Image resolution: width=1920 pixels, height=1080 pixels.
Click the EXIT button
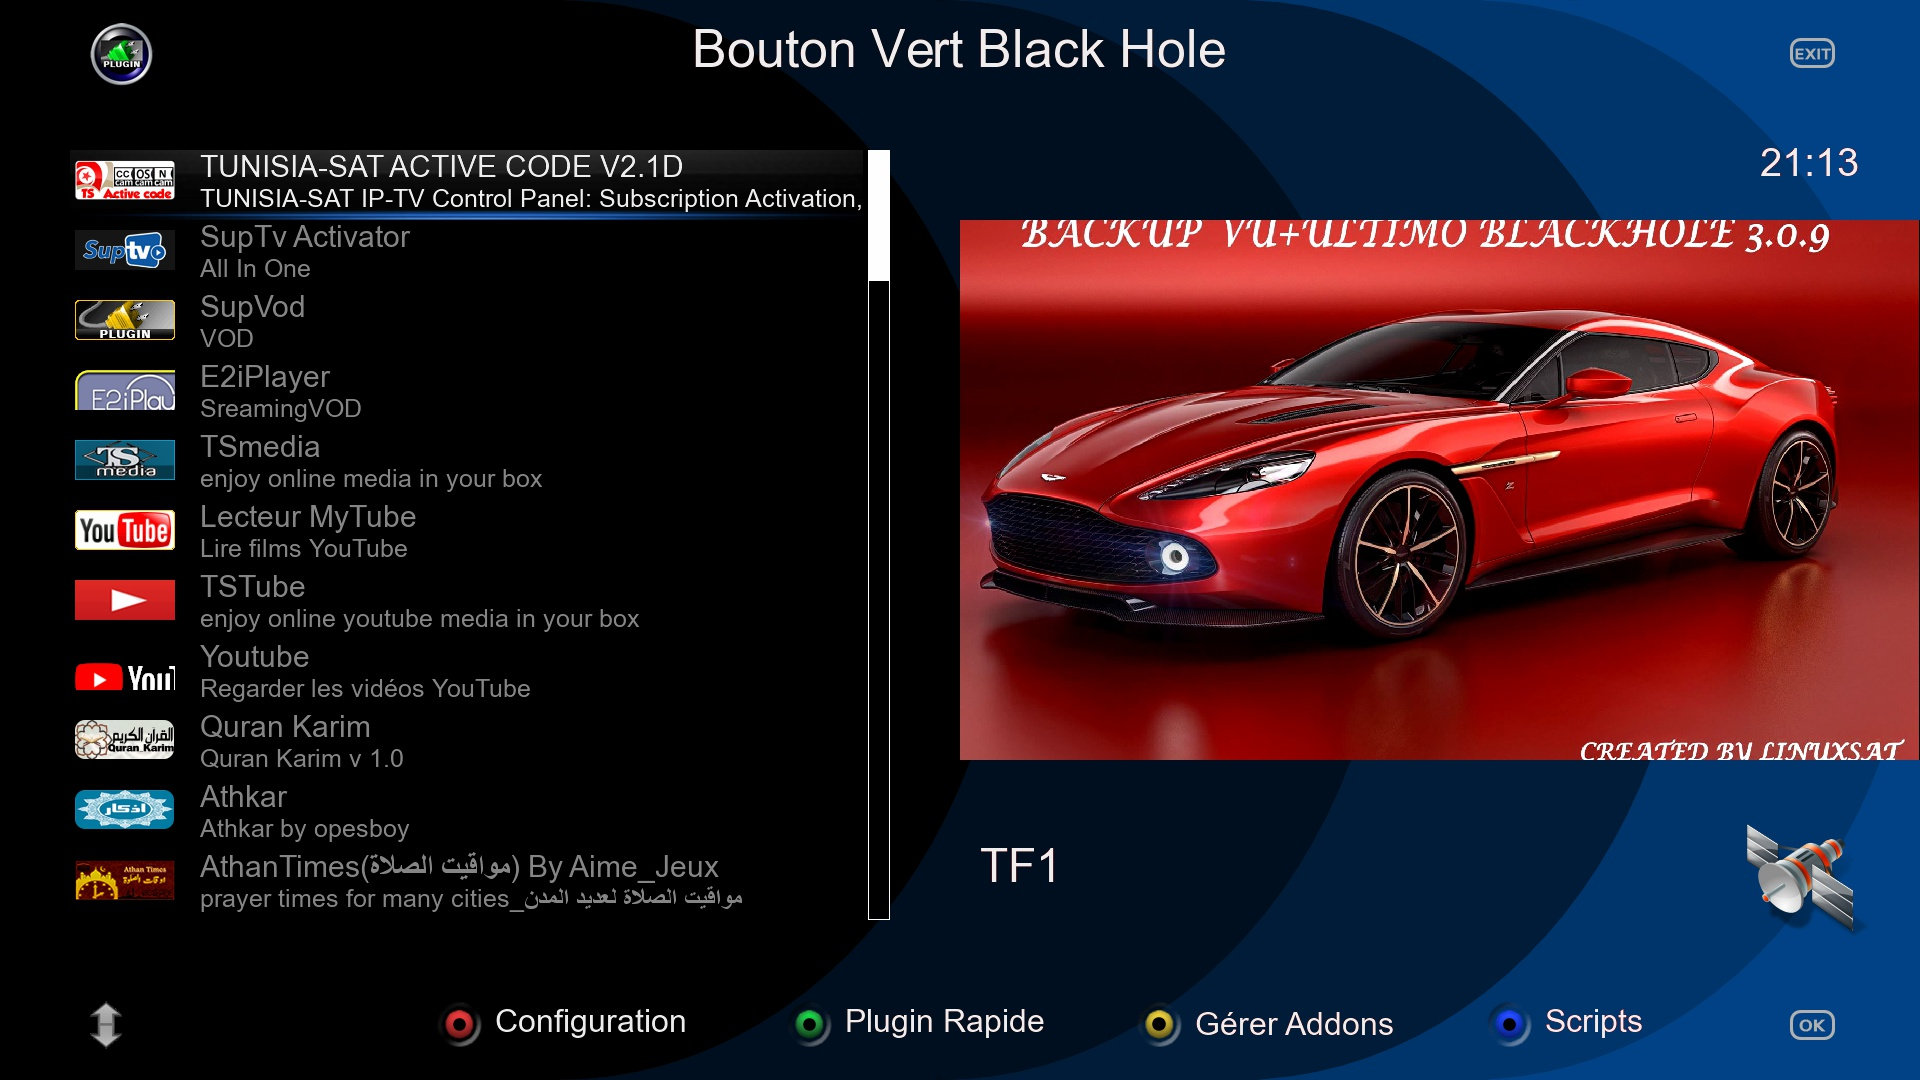coord(1811,54)
